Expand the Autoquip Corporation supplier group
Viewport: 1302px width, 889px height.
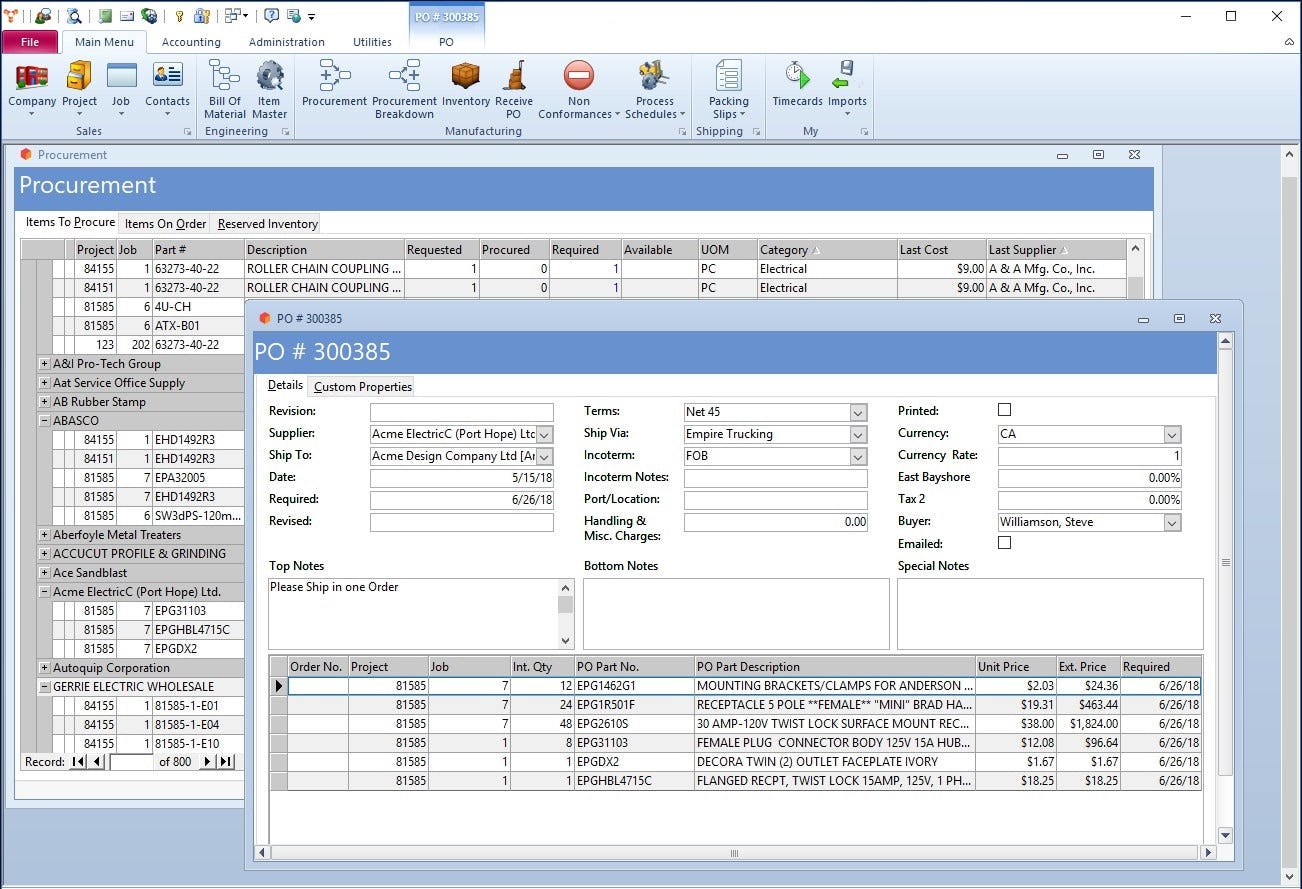(x=44, y=668)
